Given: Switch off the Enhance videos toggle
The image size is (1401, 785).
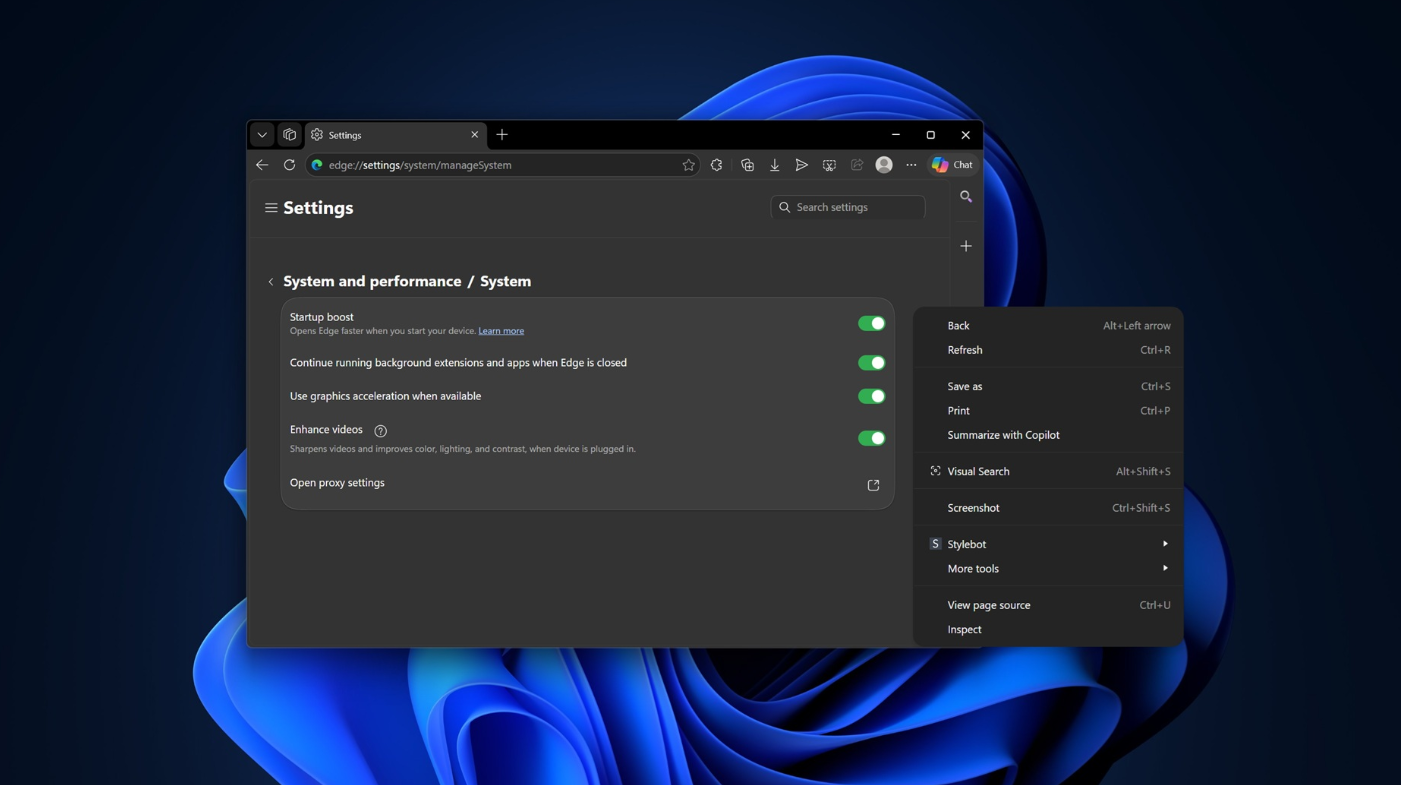Looking at the screenshot, I should (871, 438).
